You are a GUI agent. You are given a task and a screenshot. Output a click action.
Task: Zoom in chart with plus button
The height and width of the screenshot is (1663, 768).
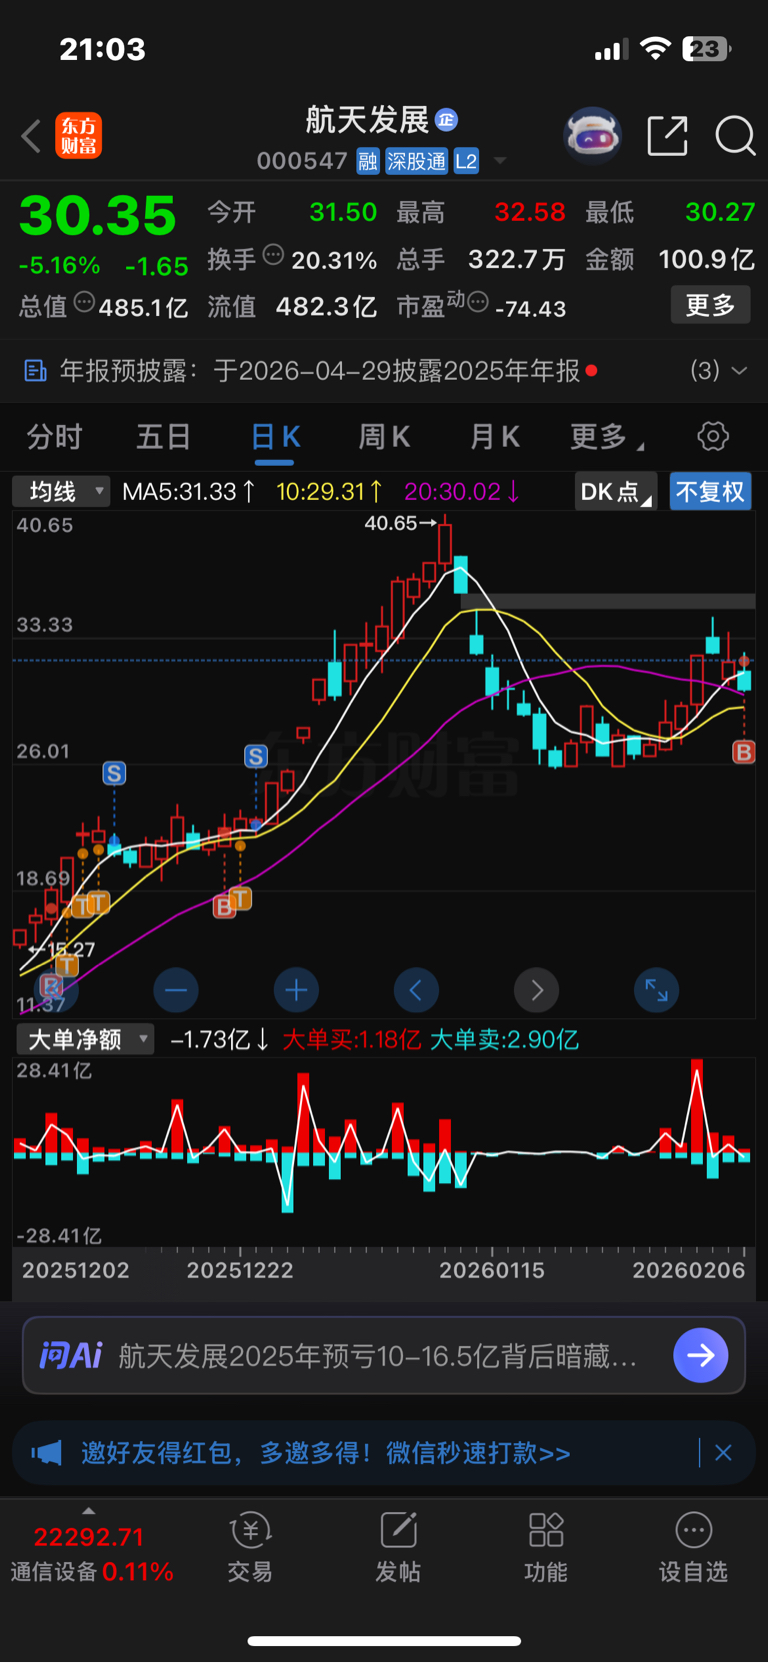tap(296, 990)
